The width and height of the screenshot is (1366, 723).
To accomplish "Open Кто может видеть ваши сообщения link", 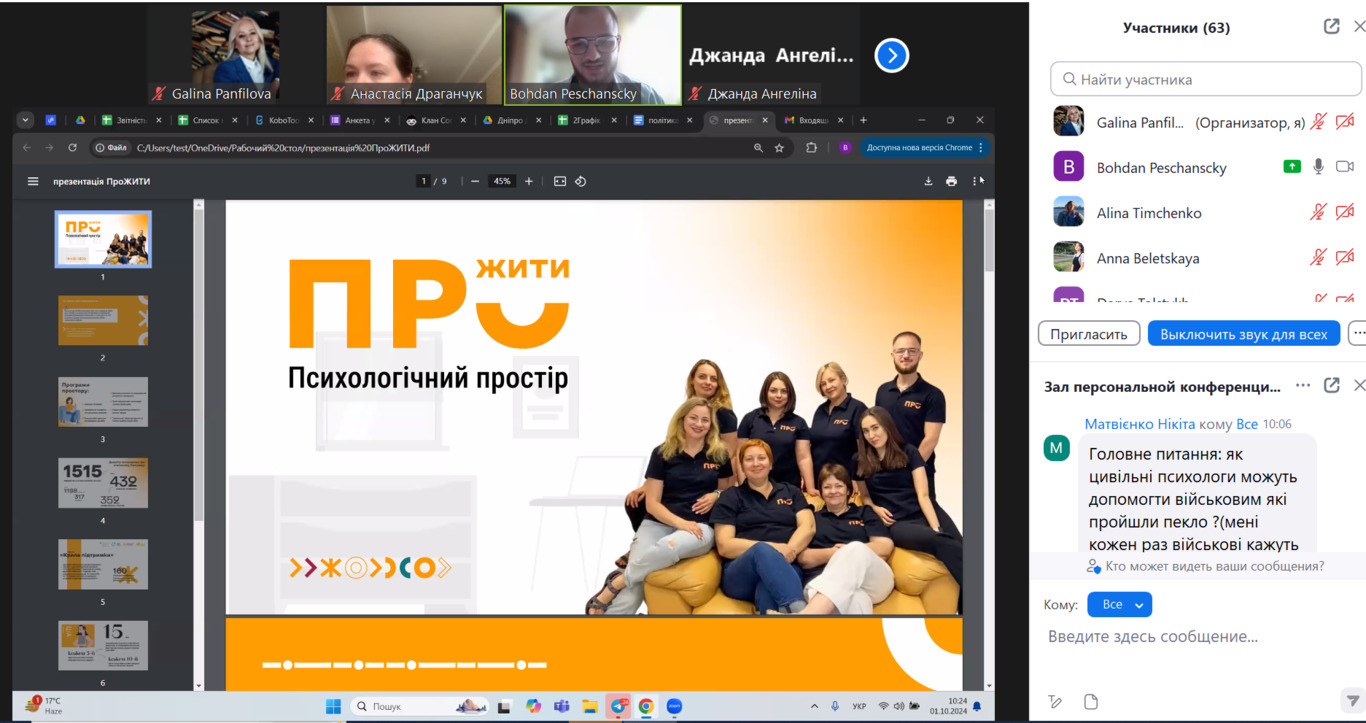I will click(x=1214, y=566).
